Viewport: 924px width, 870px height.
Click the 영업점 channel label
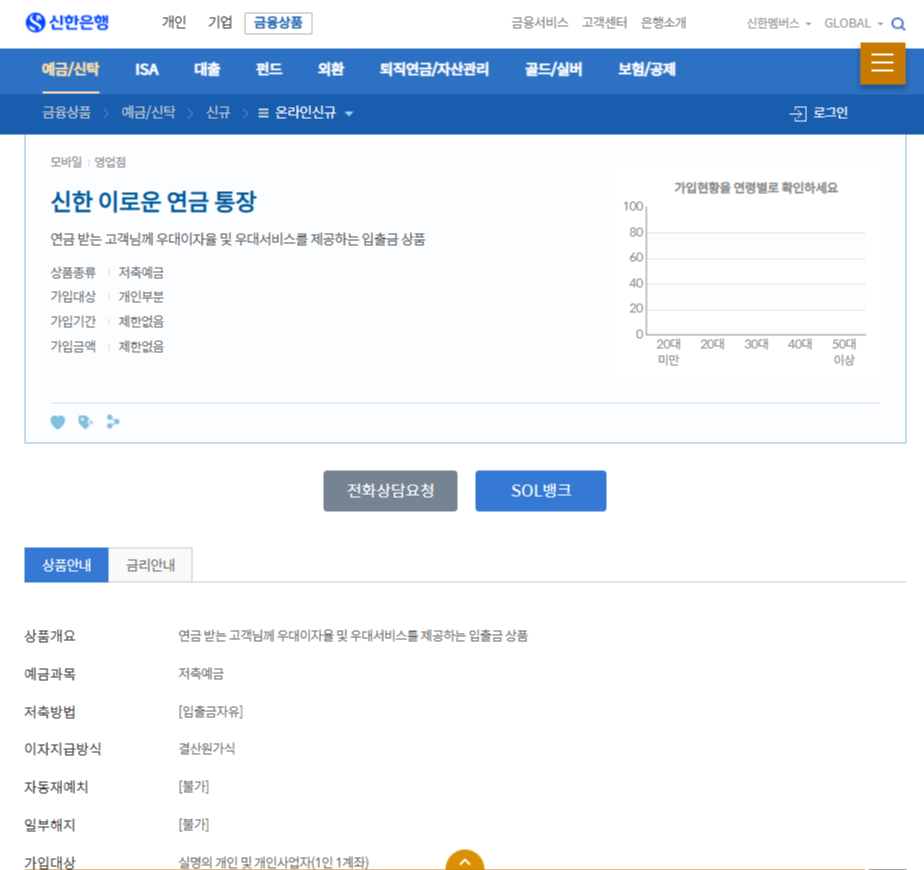click(110, 162)
